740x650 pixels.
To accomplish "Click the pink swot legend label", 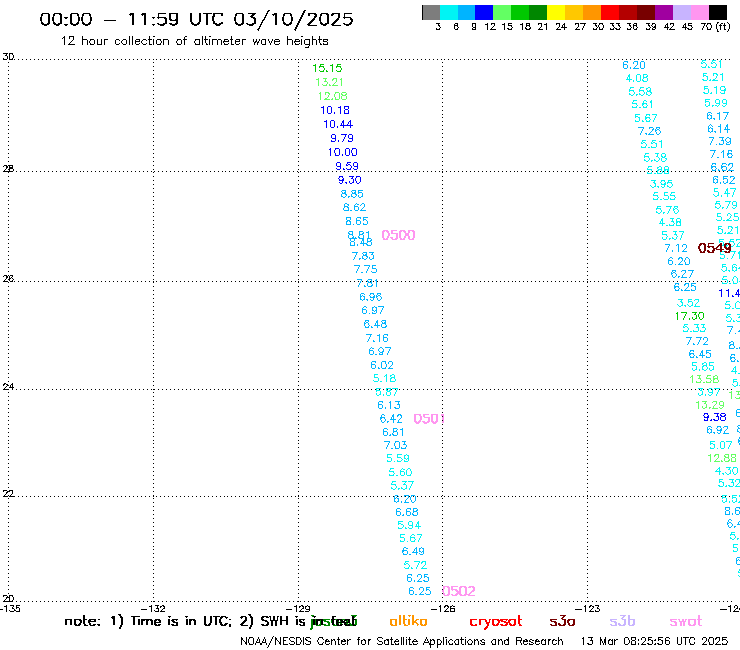I will click(x=686, y=622).
